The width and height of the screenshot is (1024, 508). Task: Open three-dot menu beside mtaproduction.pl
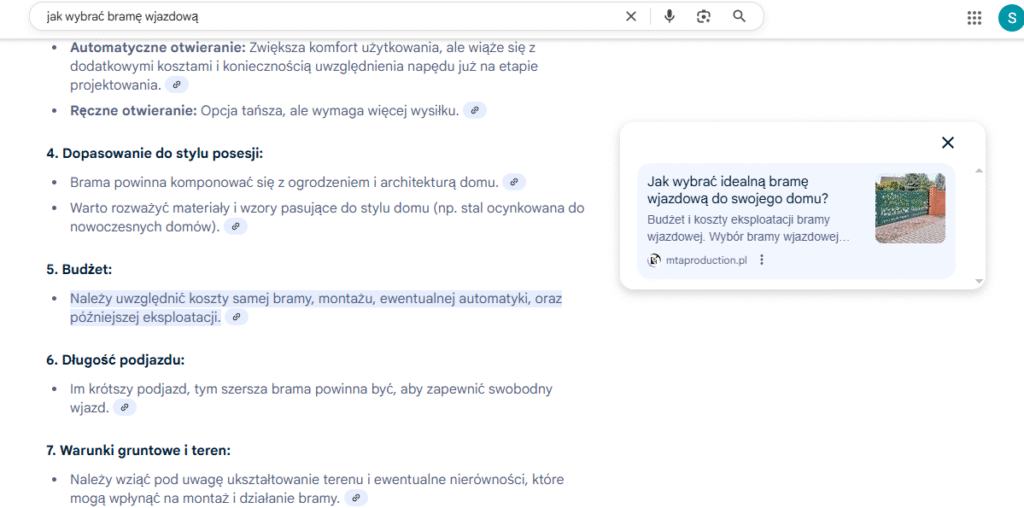tap(762, 260)
